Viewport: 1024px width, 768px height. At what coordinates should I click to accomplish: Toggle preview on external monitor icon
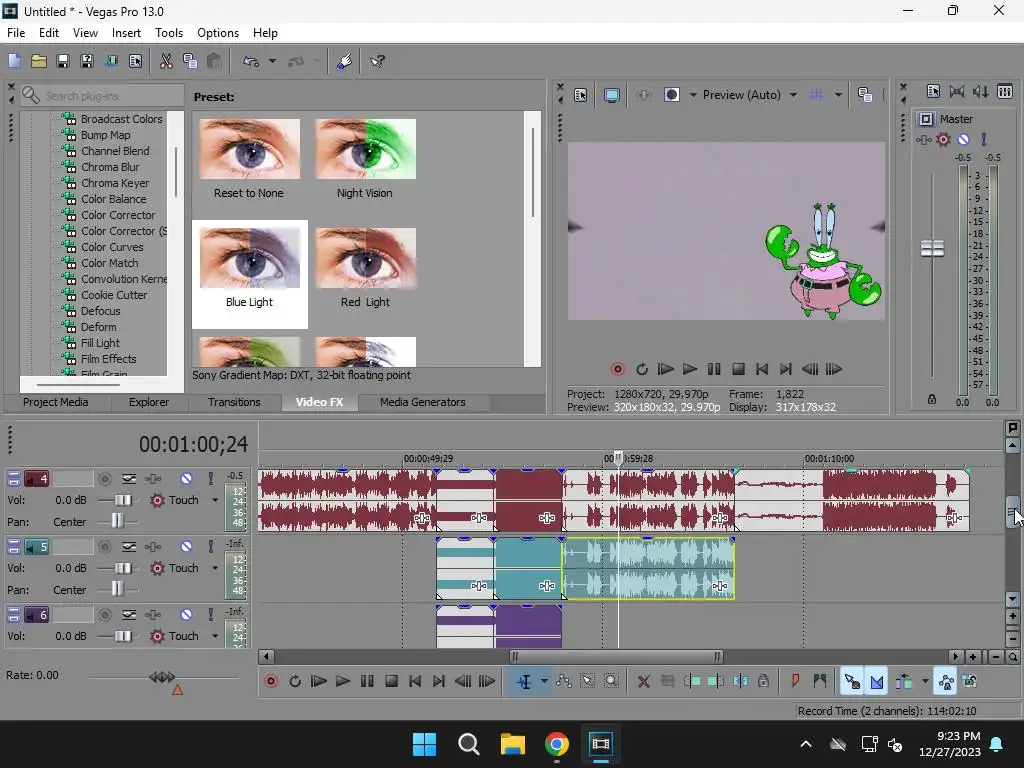pos(612,95)
